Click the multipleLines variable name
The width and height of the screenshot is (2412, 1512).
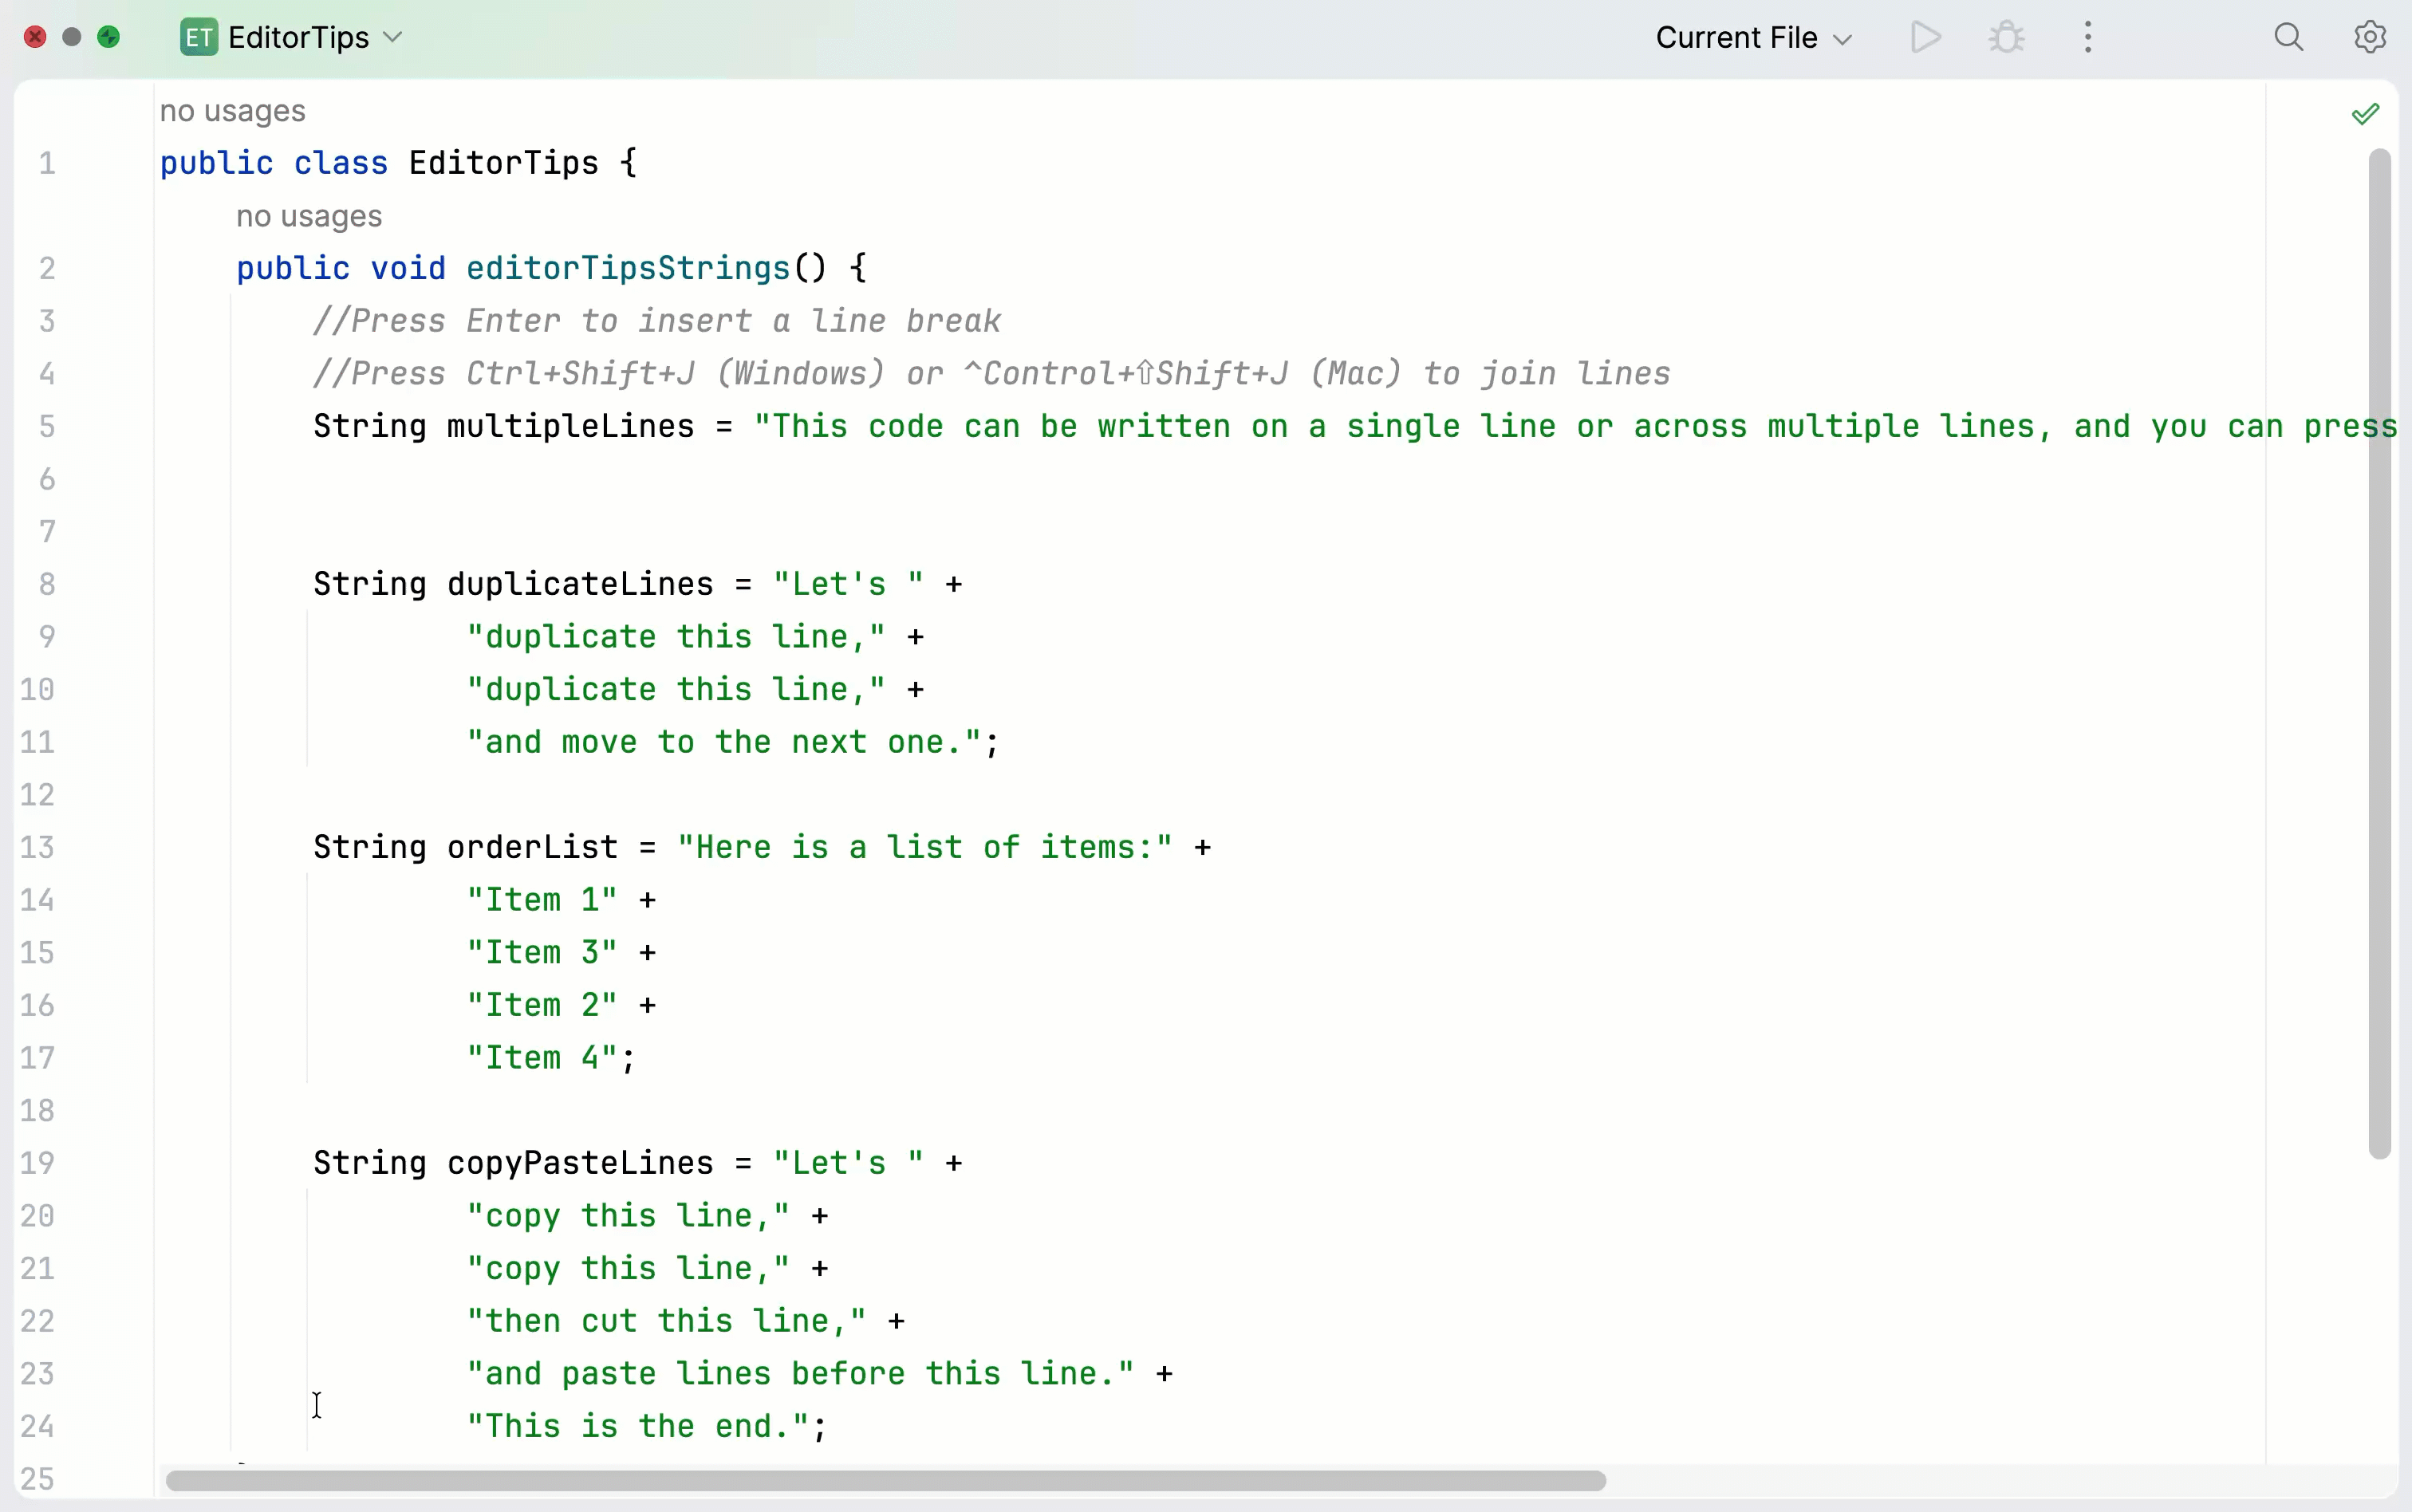pyautogui.click(x=570, y=427)
